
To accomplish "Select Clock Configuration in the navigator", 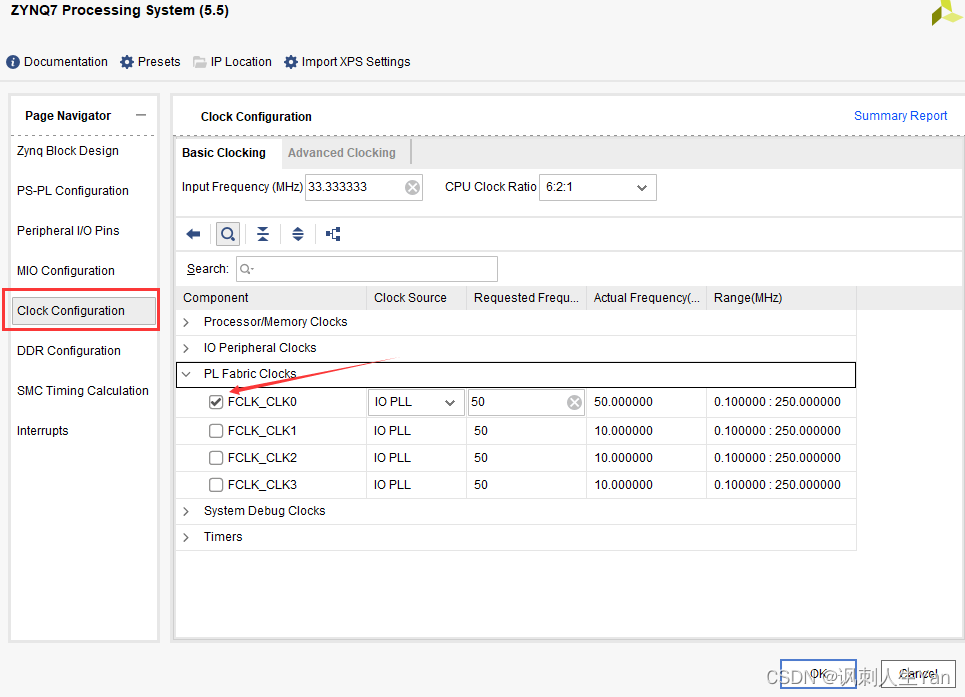I will pos(84,311).
